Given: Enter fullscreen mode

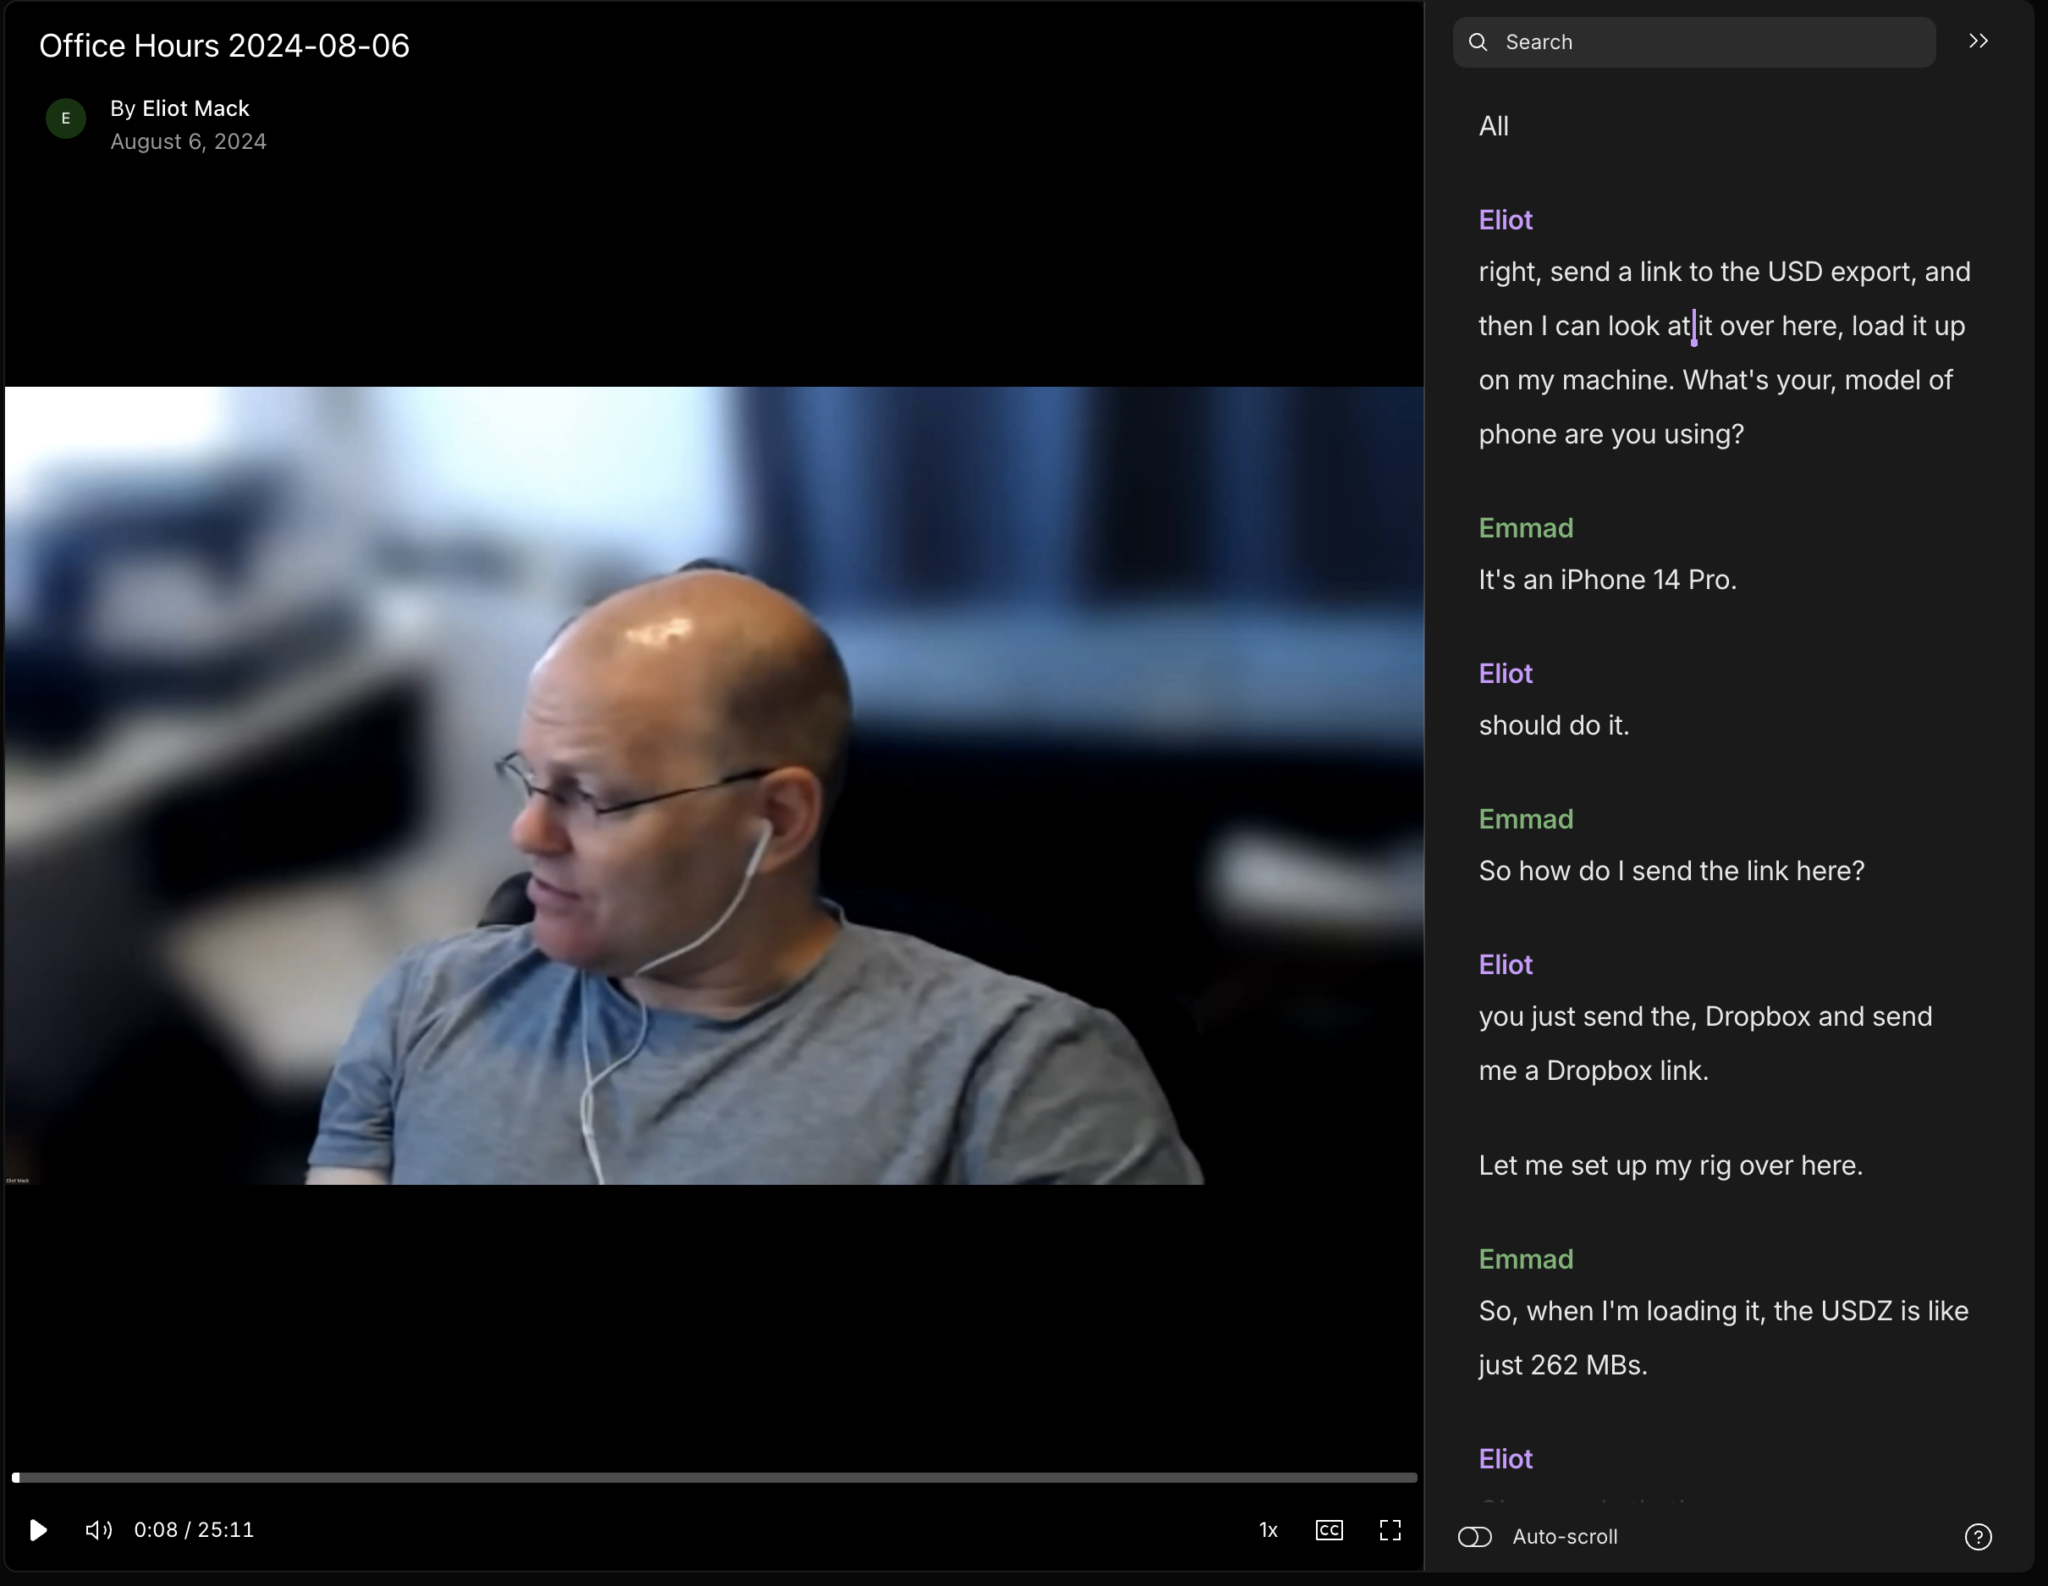Looking at the screenshot, I should (x=1390, y=1529).
